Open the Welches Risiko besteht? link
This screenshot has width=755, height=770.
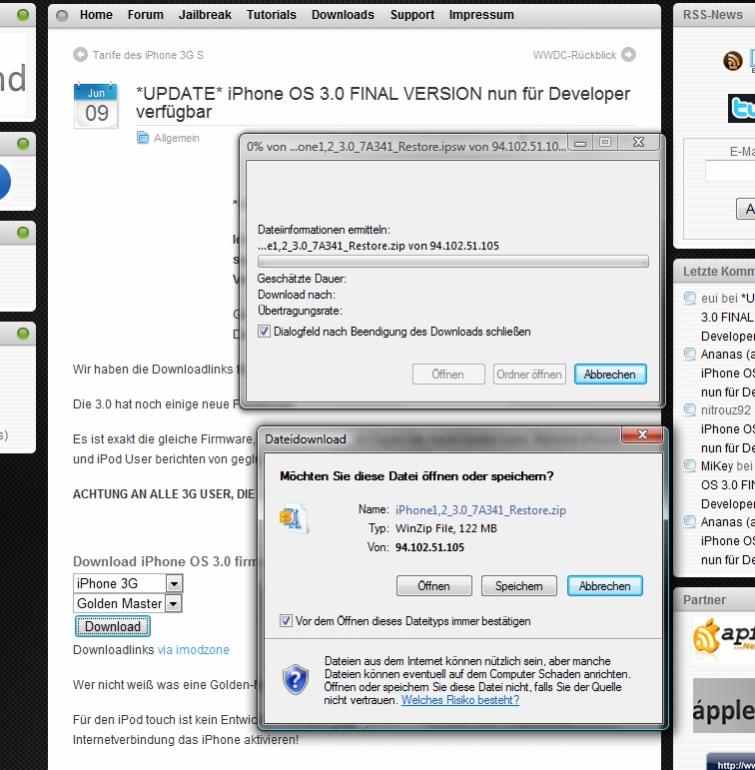tap(460, 700)
